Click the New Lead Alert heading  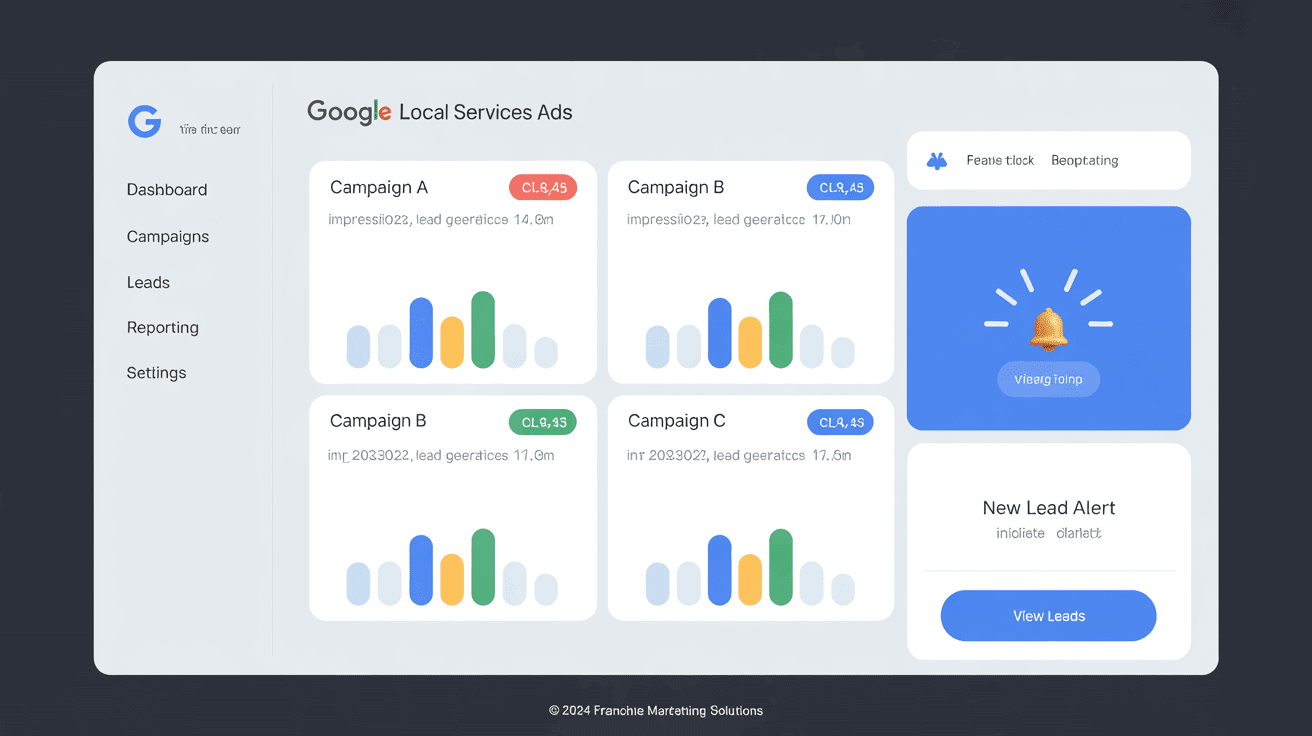coord(1049,508)
